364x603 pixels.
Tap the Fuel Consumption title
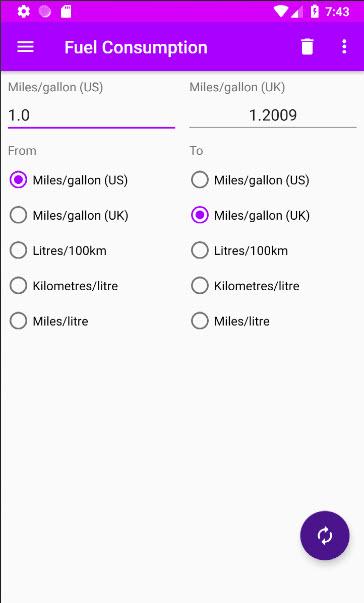pyautogui.click(x=136, y=48)
